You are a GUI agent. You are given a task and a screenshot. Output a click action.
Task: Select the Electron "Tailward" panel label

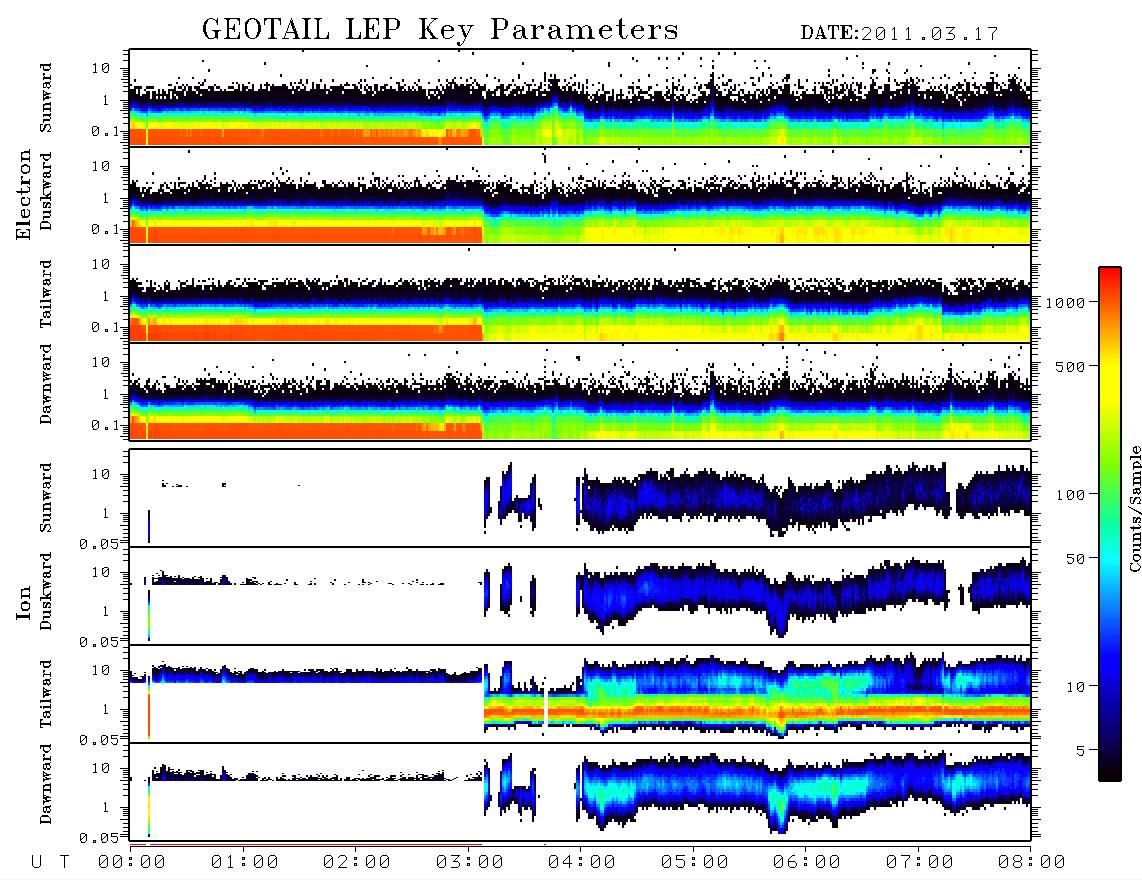tap(46, 294)
